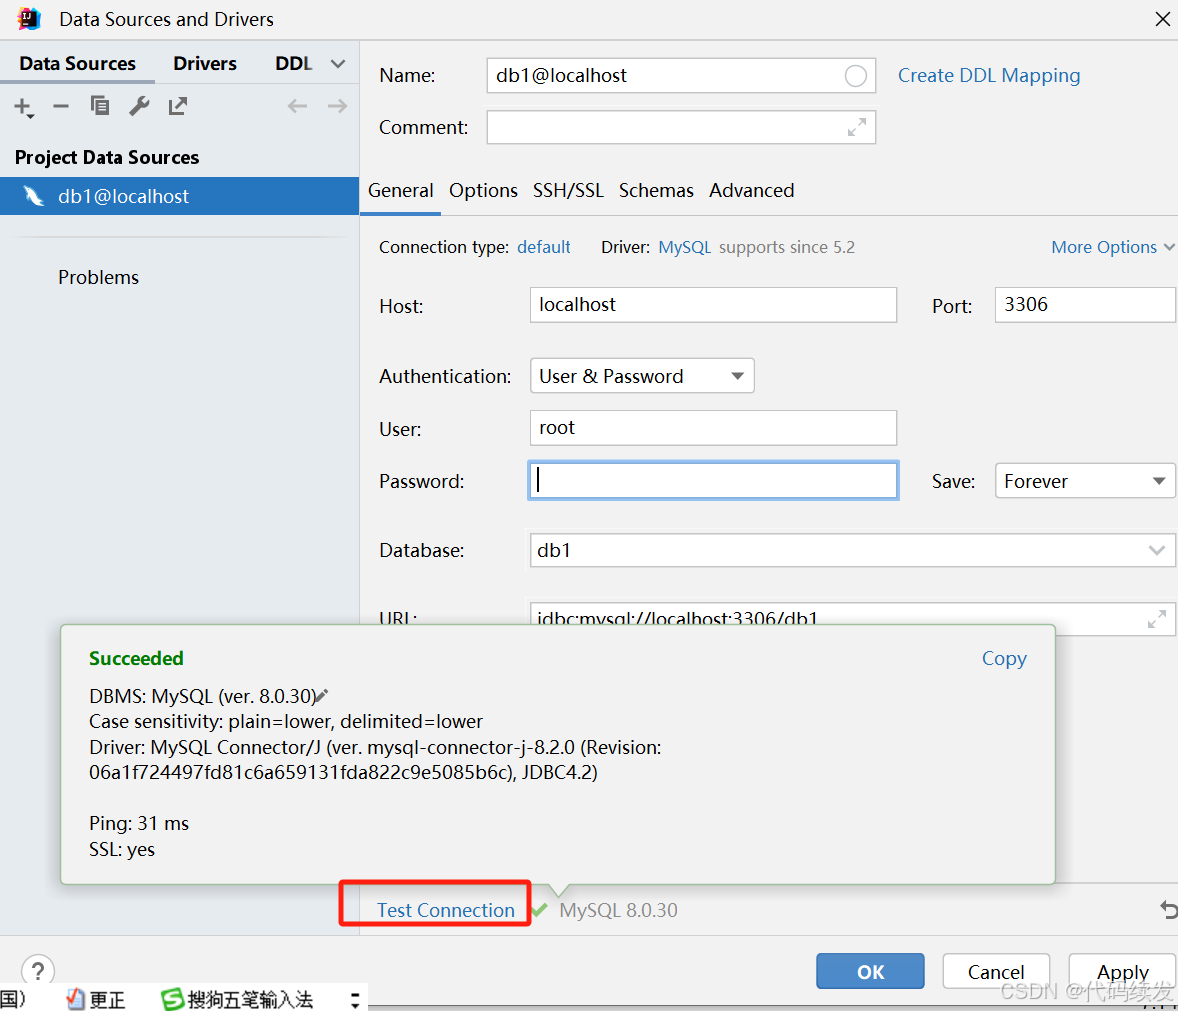This screenshot has width=1178, height=1011.
Task: Expand the URL field editor
Action: pyautogui.click(x=1157, y=619)
